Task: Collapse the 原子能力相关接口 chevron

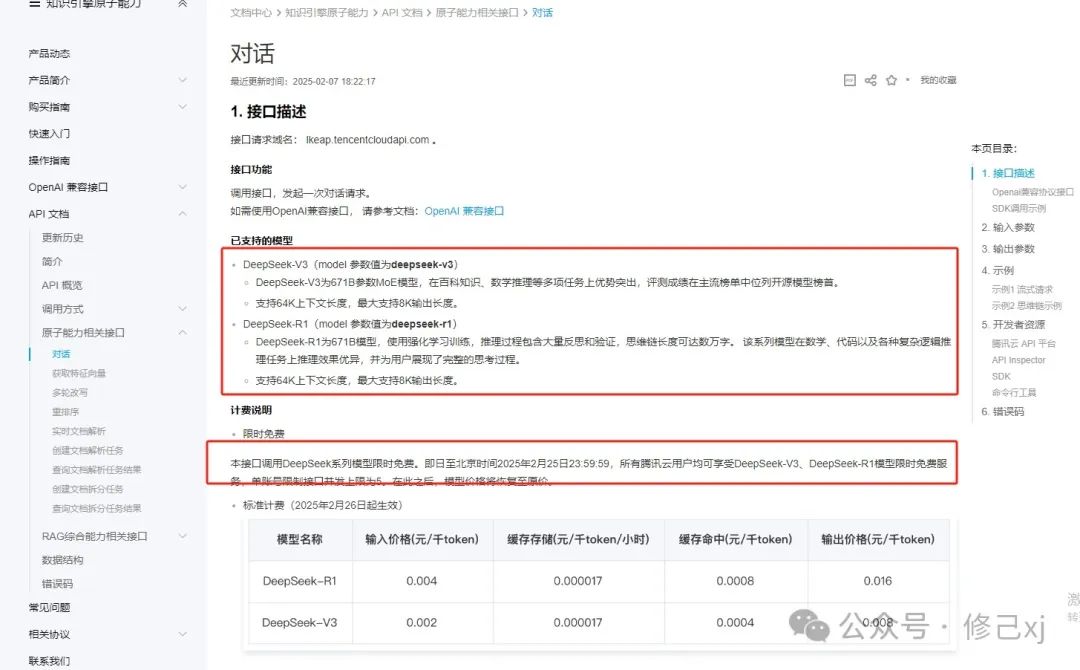Action: pyautogui.click(x=183, y=333)
